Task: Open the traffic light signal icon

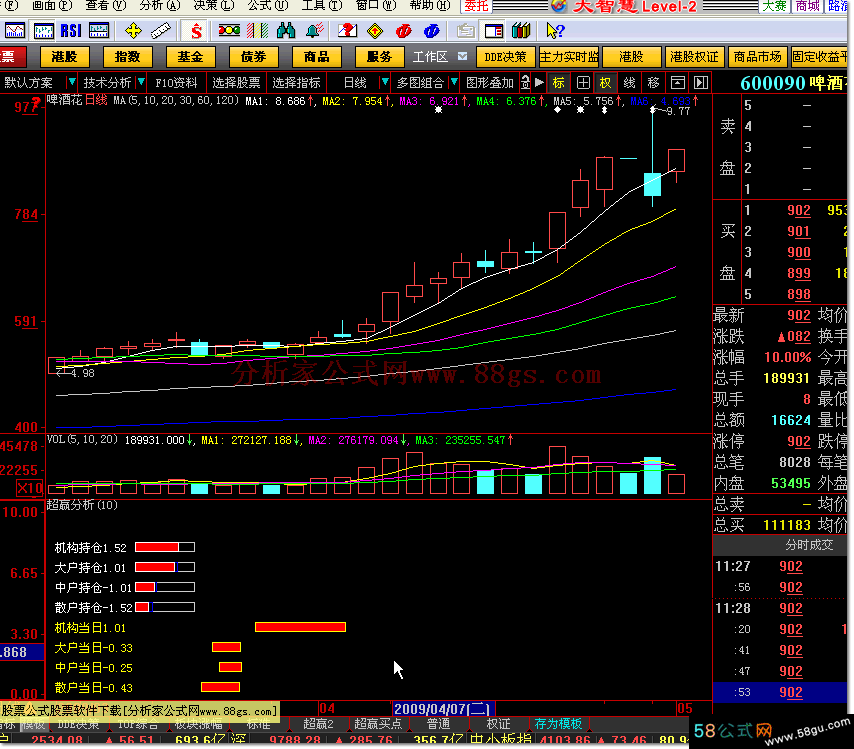Action: (x=229, y=31)
